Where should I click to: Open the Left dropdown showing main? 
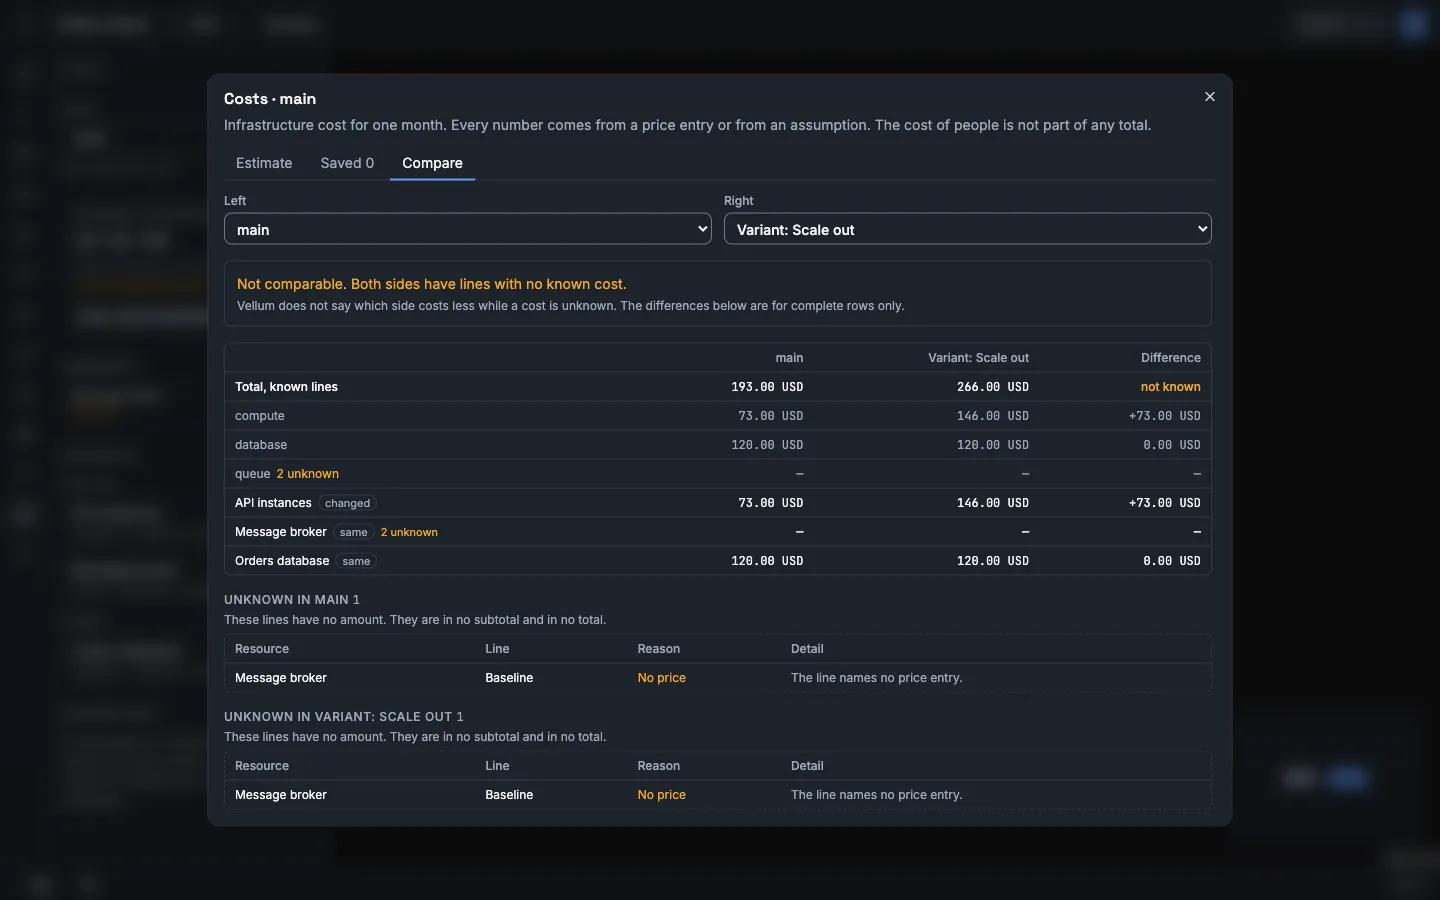click(x=468, y=229)
